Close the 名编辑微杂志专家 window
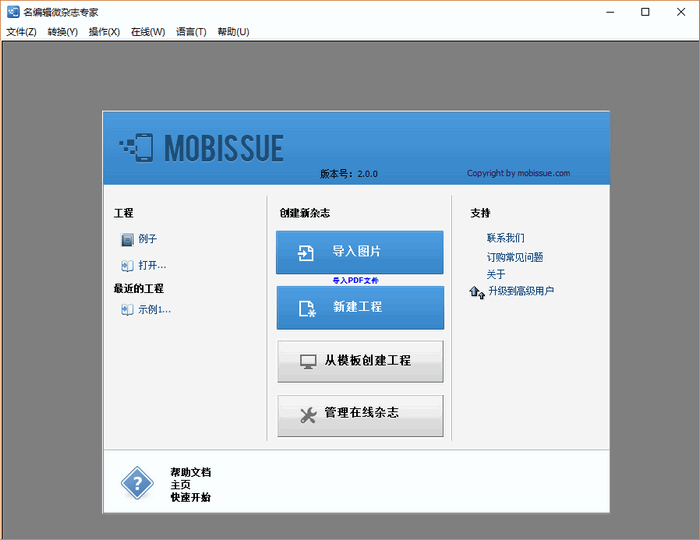The width and height of the screenshot is (700, 540). point(681,12)
